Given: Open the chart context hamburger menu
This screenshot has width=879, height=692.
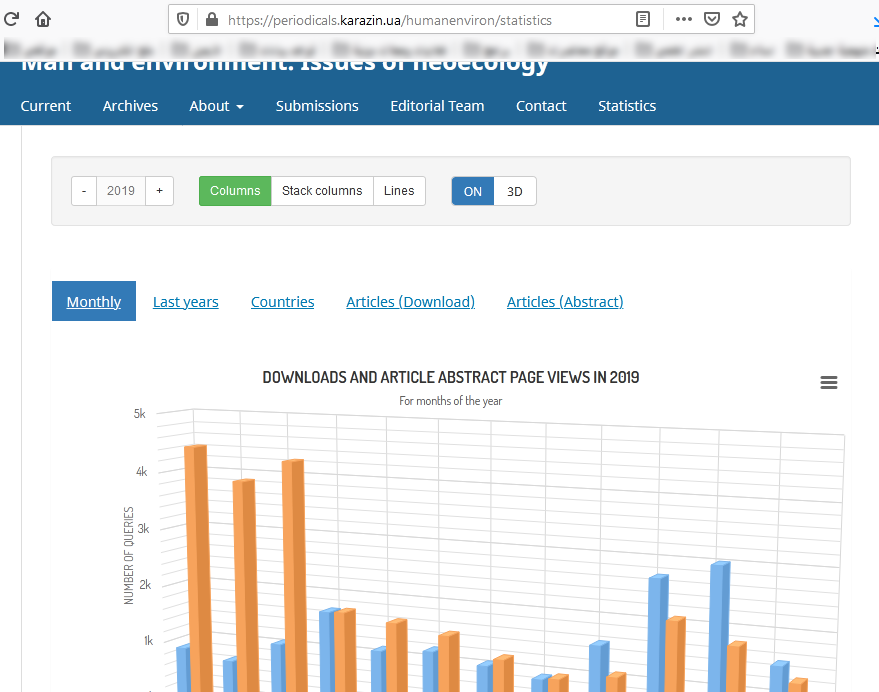Looking at the screenshot, I should pyautogui.click(x=829, y=382).
